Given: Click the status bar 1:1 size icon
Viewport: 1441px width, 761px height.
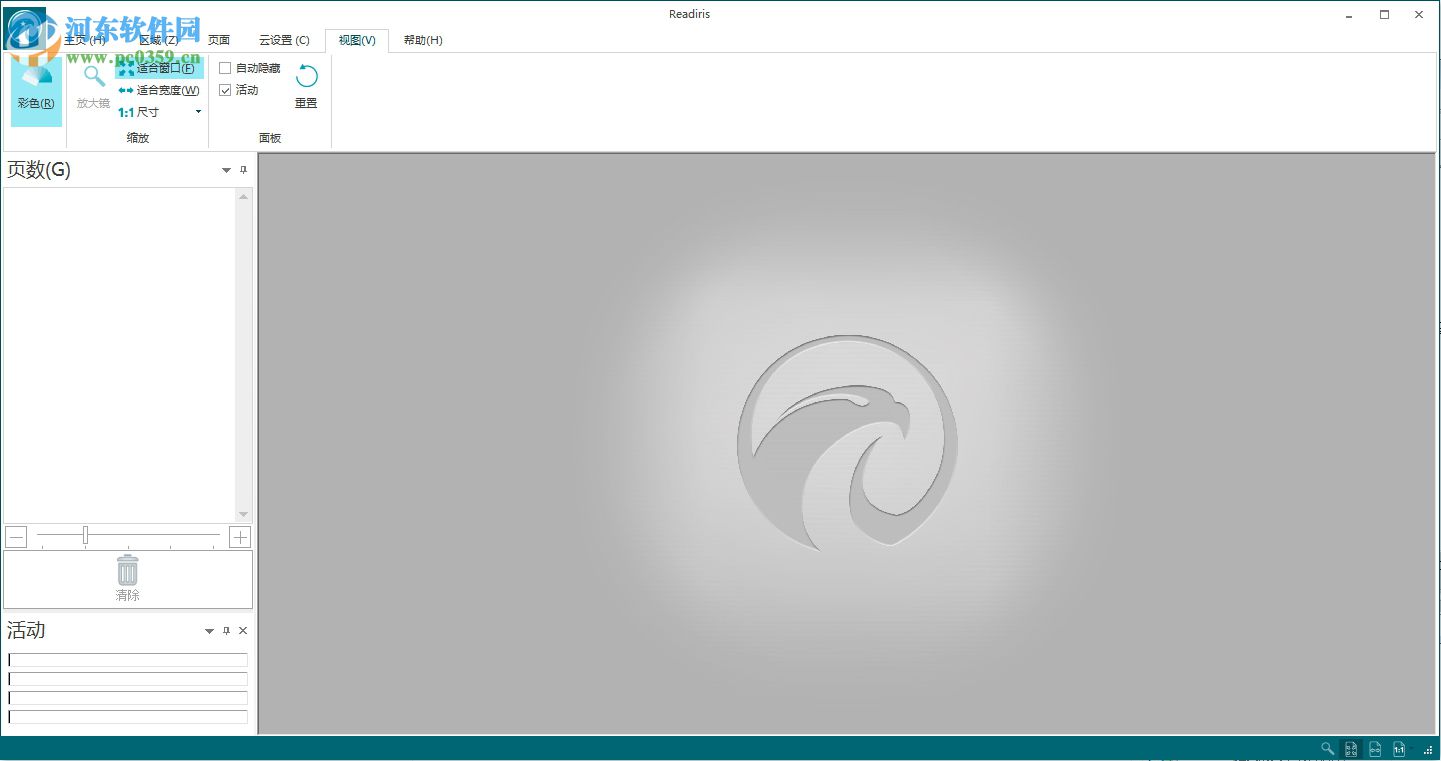Looking at the screenshot, I should pos(1399,748).
